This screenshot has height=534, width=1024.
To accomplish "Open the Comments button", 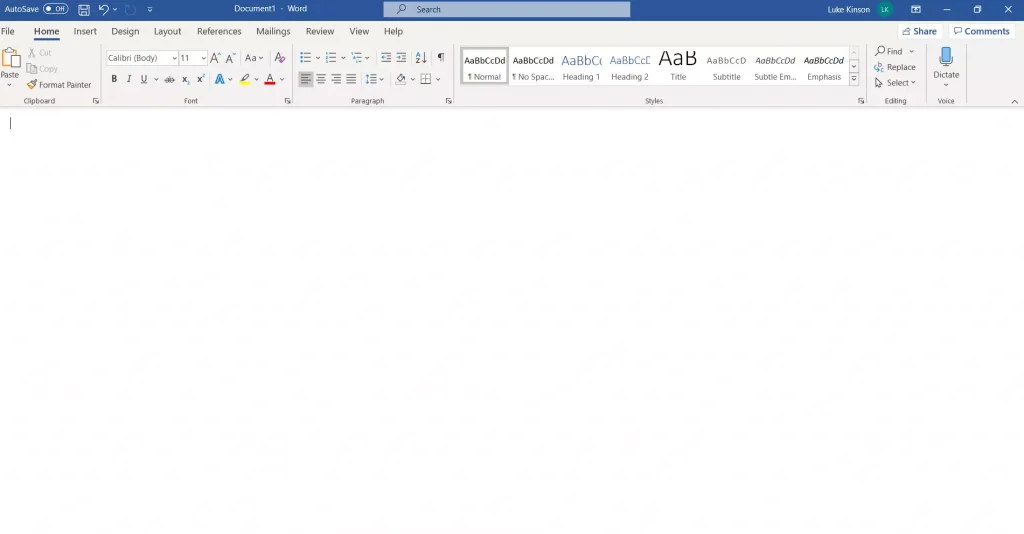I will (981, 31).
